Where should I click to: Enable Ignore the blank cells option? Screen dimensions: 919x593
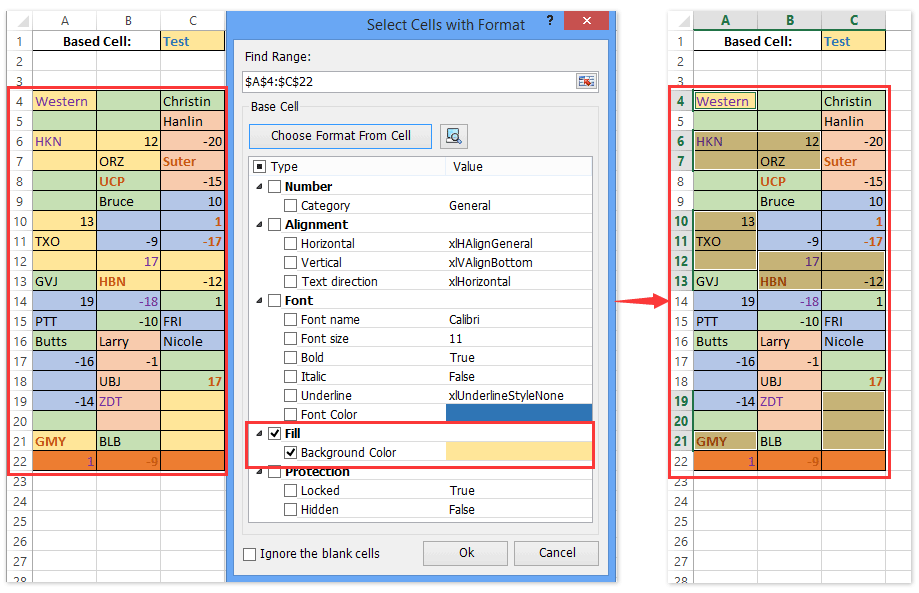pyautogui.click(x=249, y=553)
